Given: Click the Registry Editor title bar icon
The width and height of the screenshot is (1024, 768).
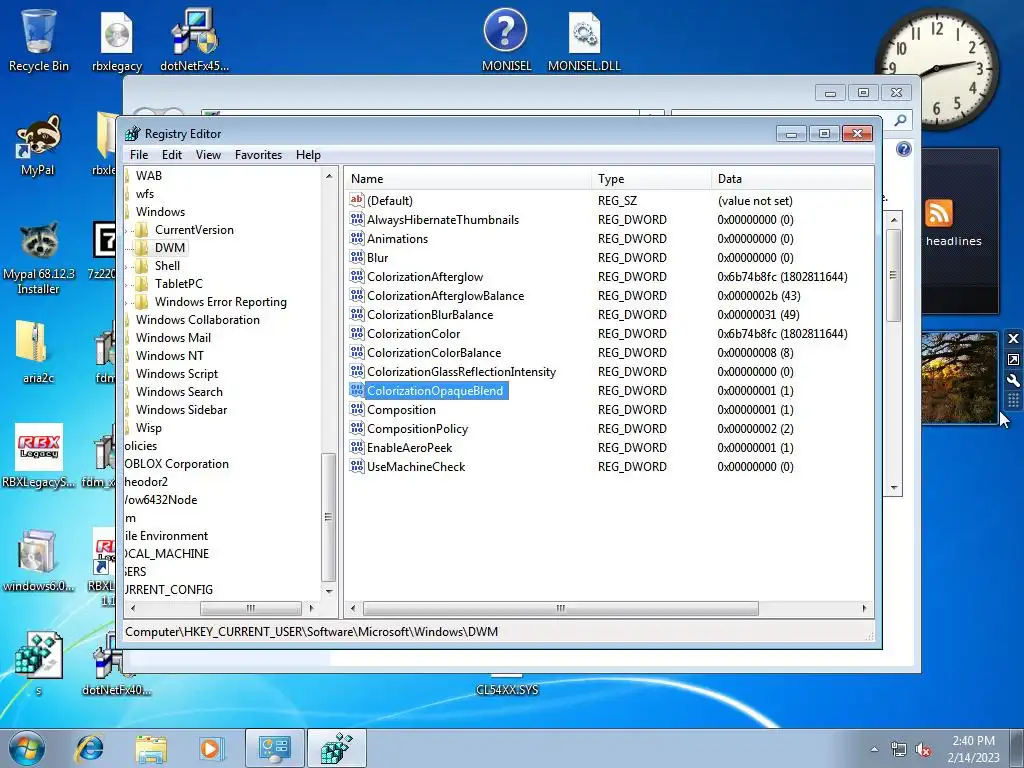Looking at the screenshot, I should click(x=133, y=133).
